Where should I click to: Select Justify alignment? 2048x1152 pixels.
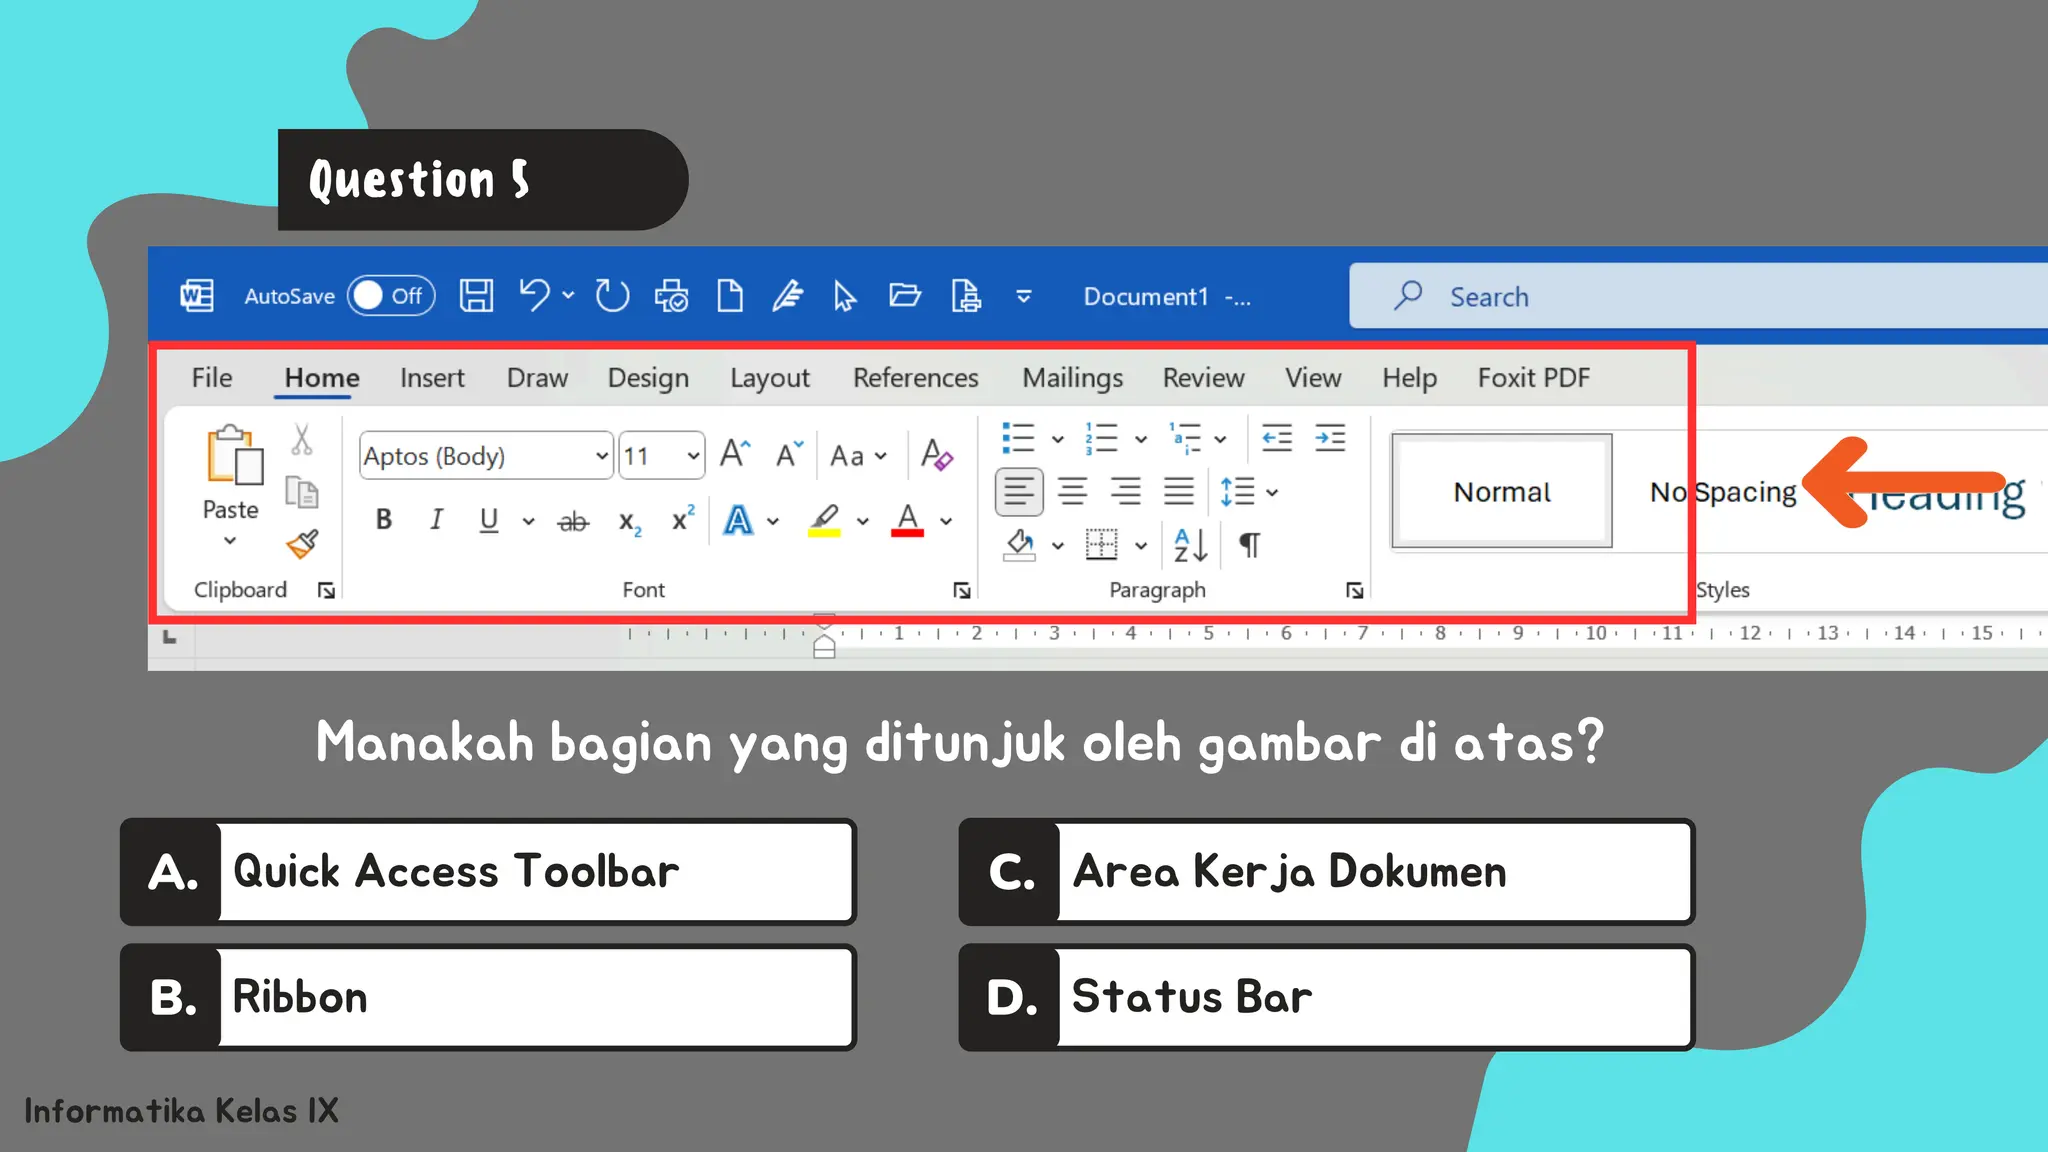pyautogui.click(x=1179, y=492)
